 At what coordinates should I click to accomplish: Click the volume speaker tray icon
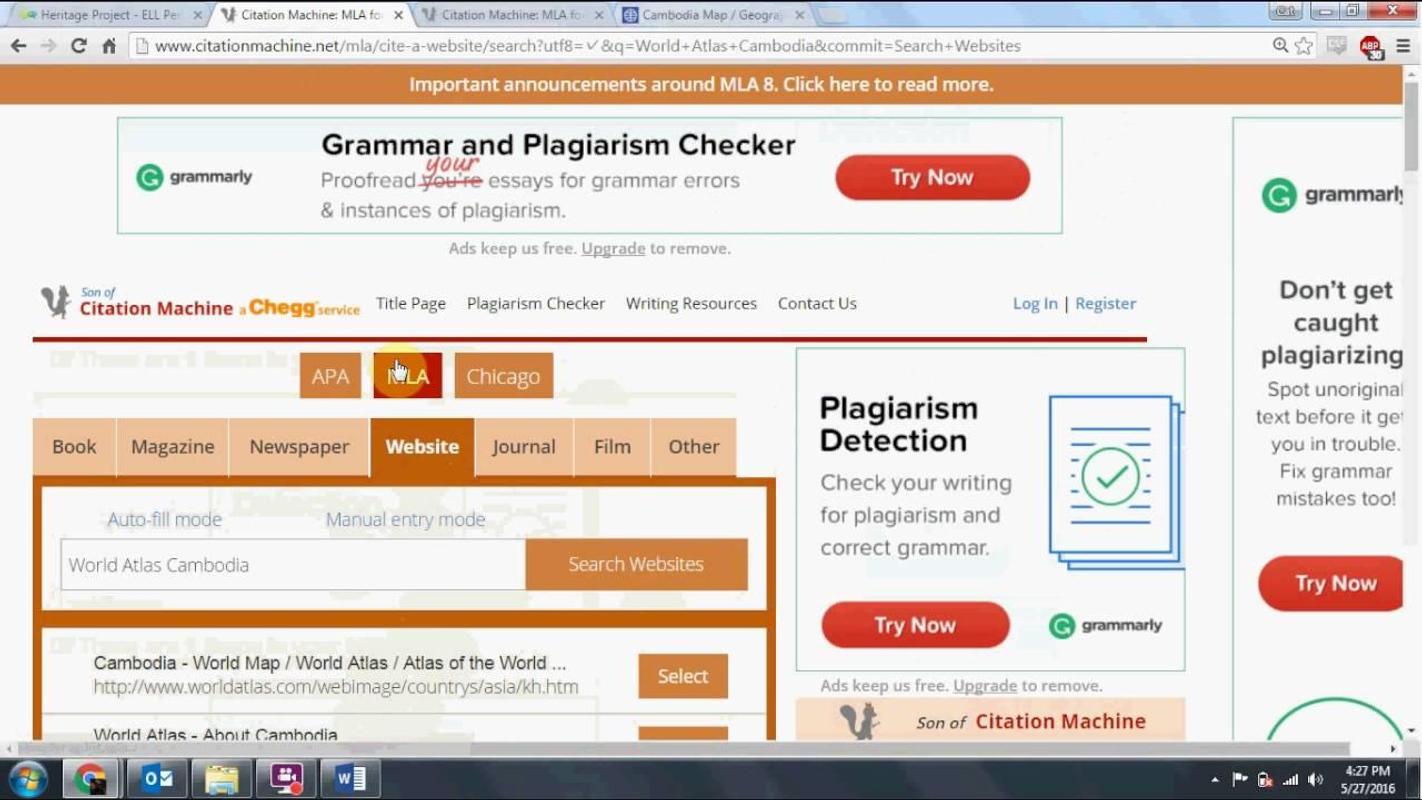(1317, 779)
